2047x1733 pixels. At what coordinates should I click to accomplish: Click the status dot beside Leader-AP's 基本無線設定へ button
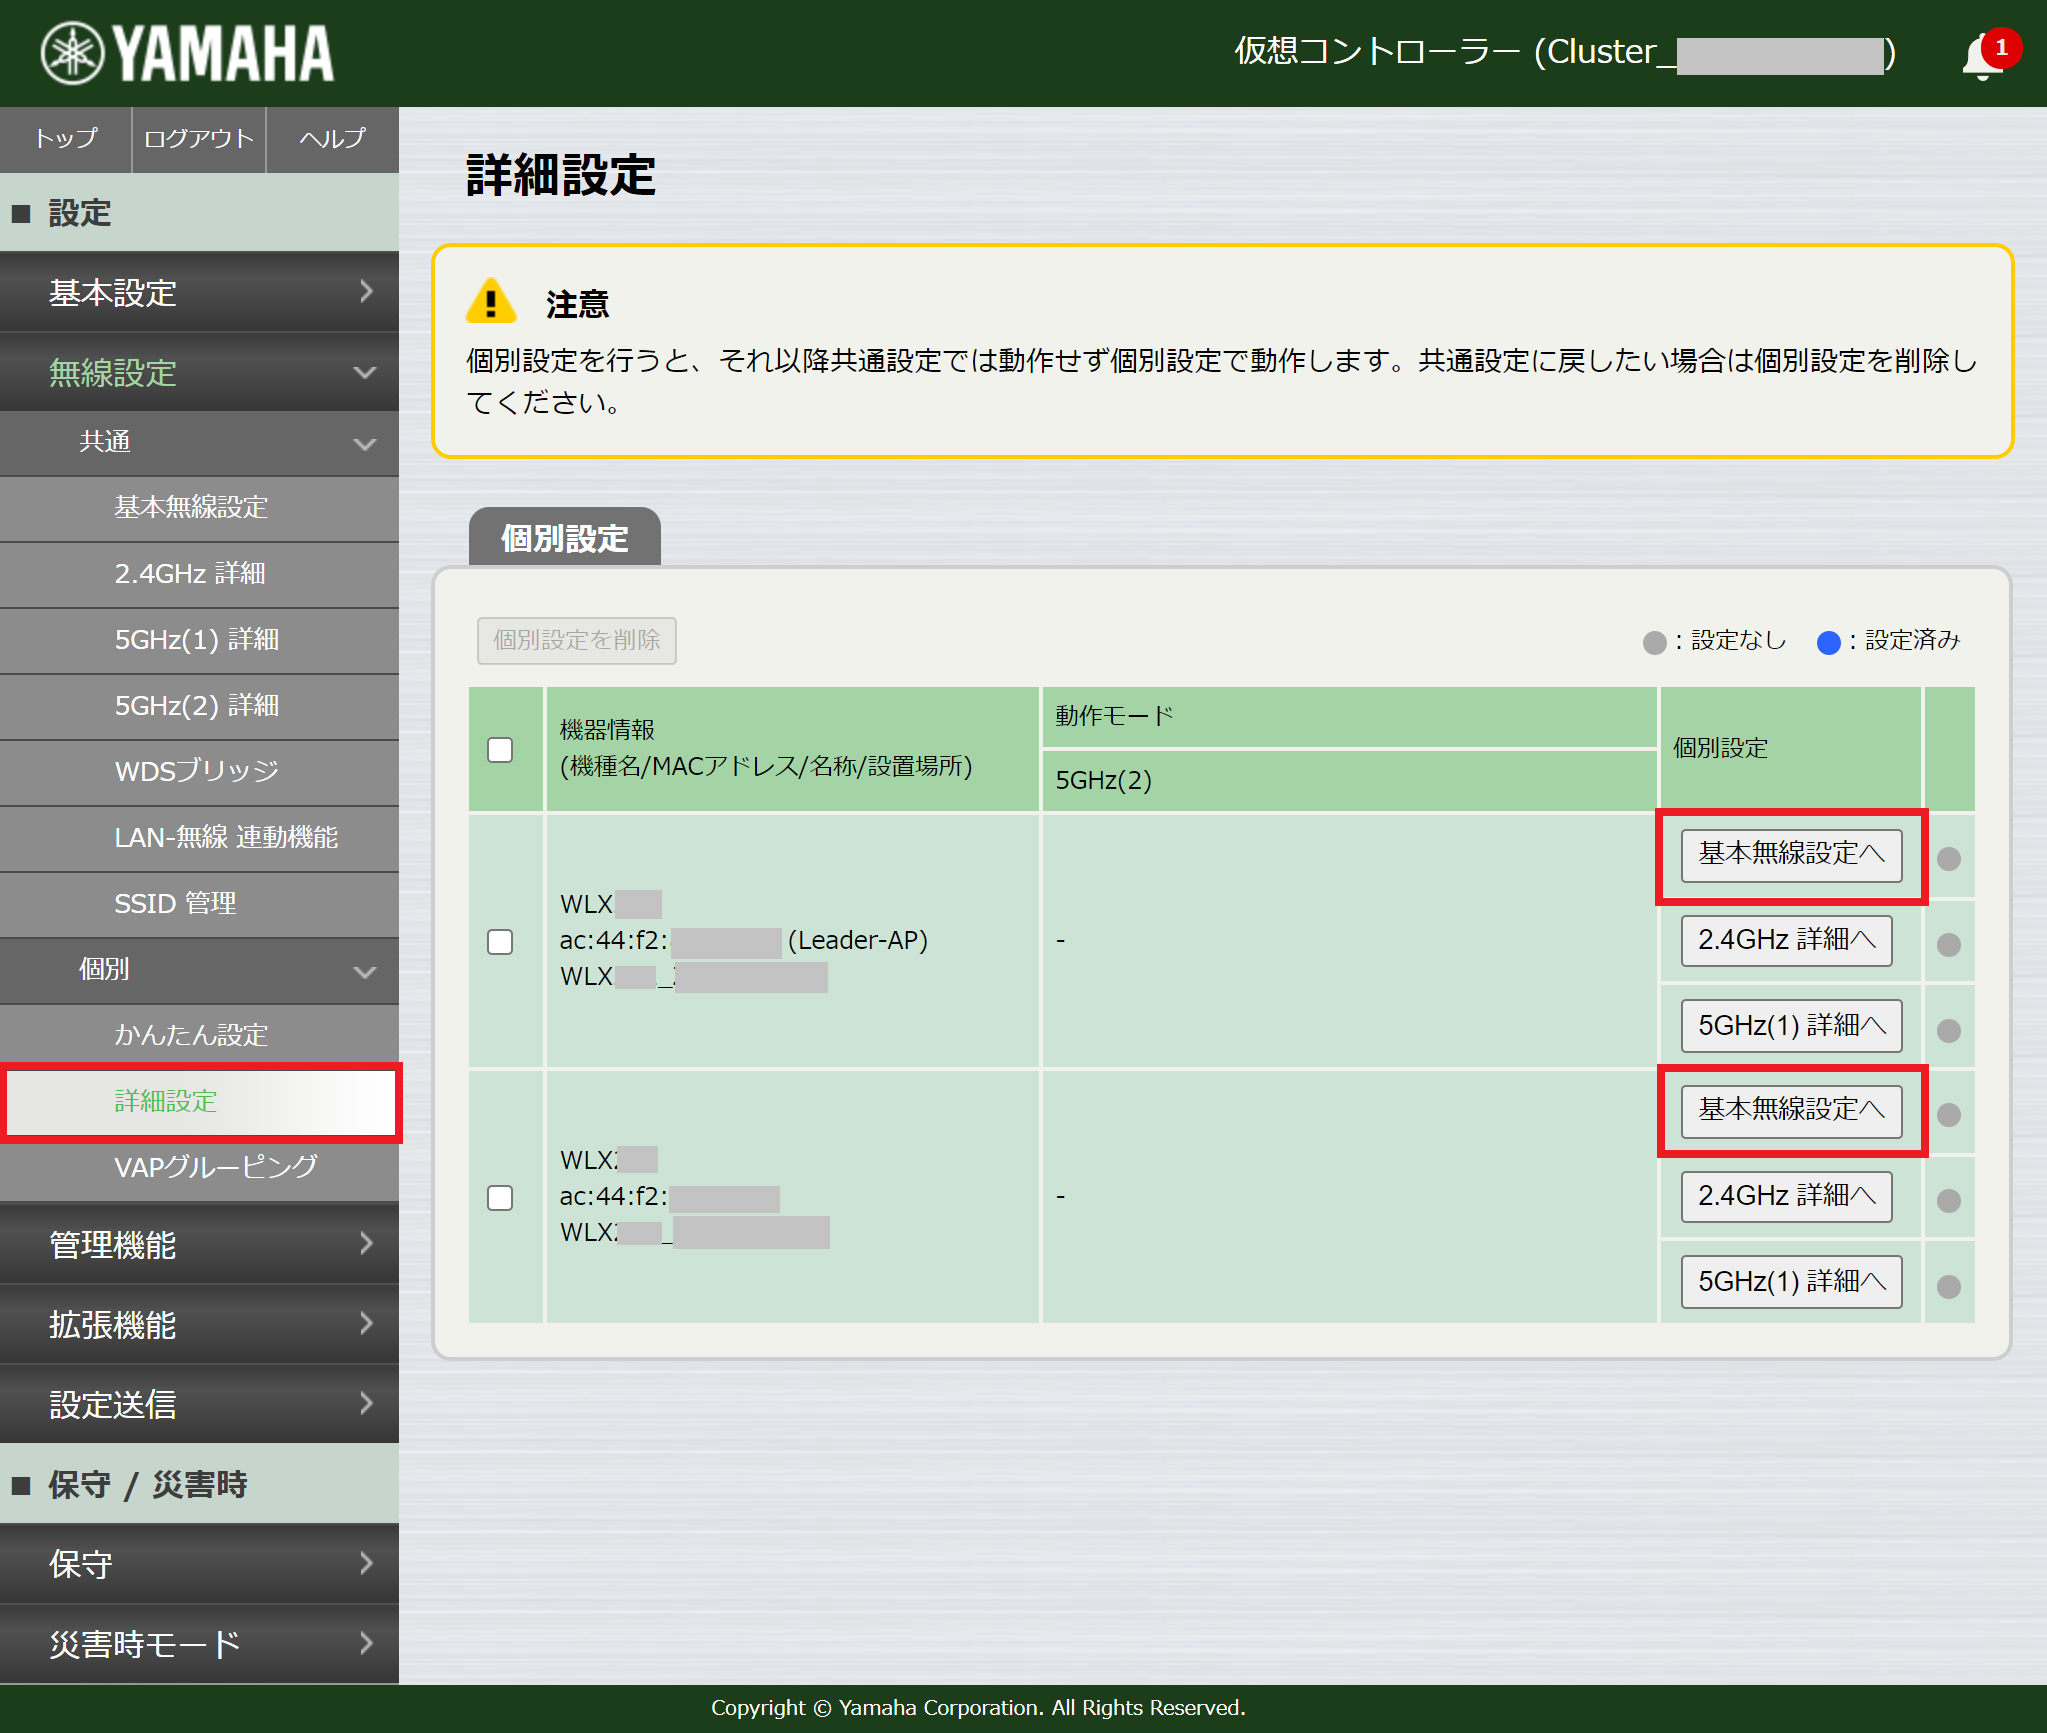pyautogui.click(x=1948, y=856)
